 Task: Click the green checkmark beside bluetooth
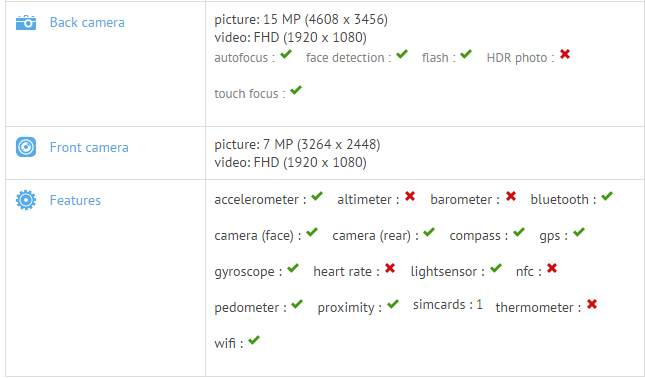click(607, 196)
